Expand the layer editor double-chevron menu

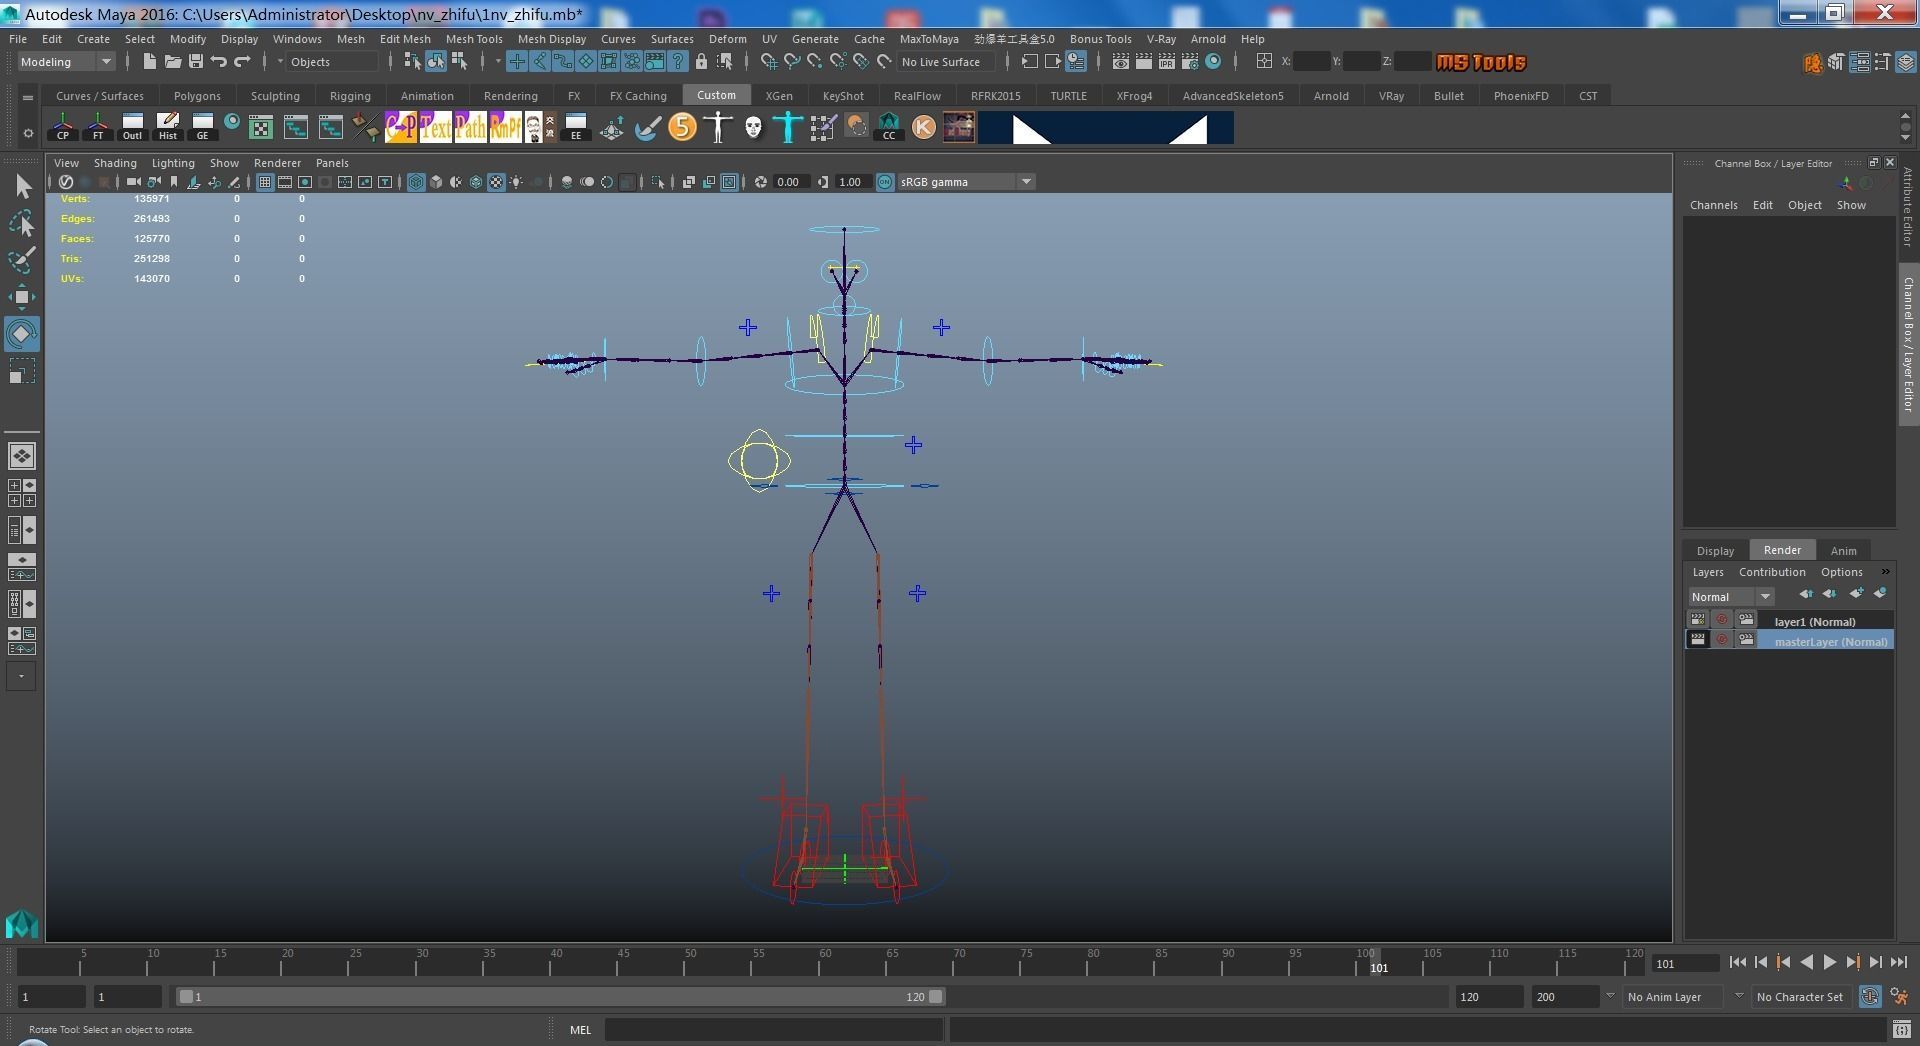pyautogui.click(x=1886, y=572)
